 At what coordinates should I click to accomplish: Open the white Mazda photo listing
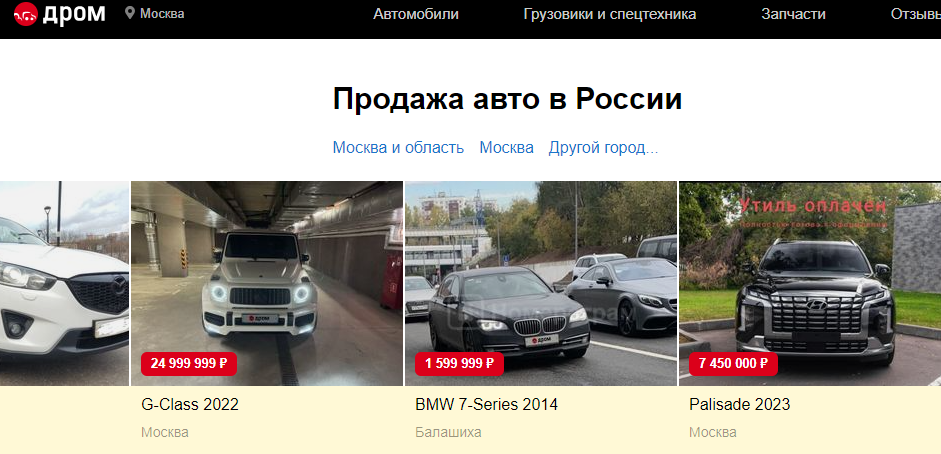point(64,283)
